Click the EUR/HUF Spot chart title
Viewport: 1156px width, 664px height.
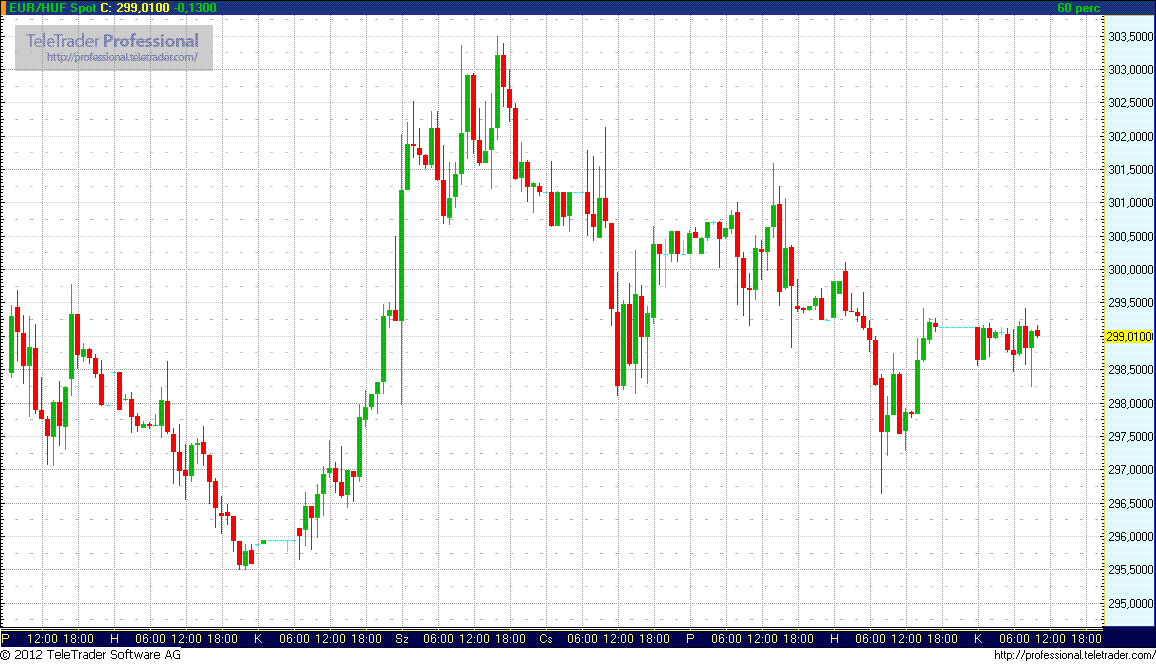point(52,7)
